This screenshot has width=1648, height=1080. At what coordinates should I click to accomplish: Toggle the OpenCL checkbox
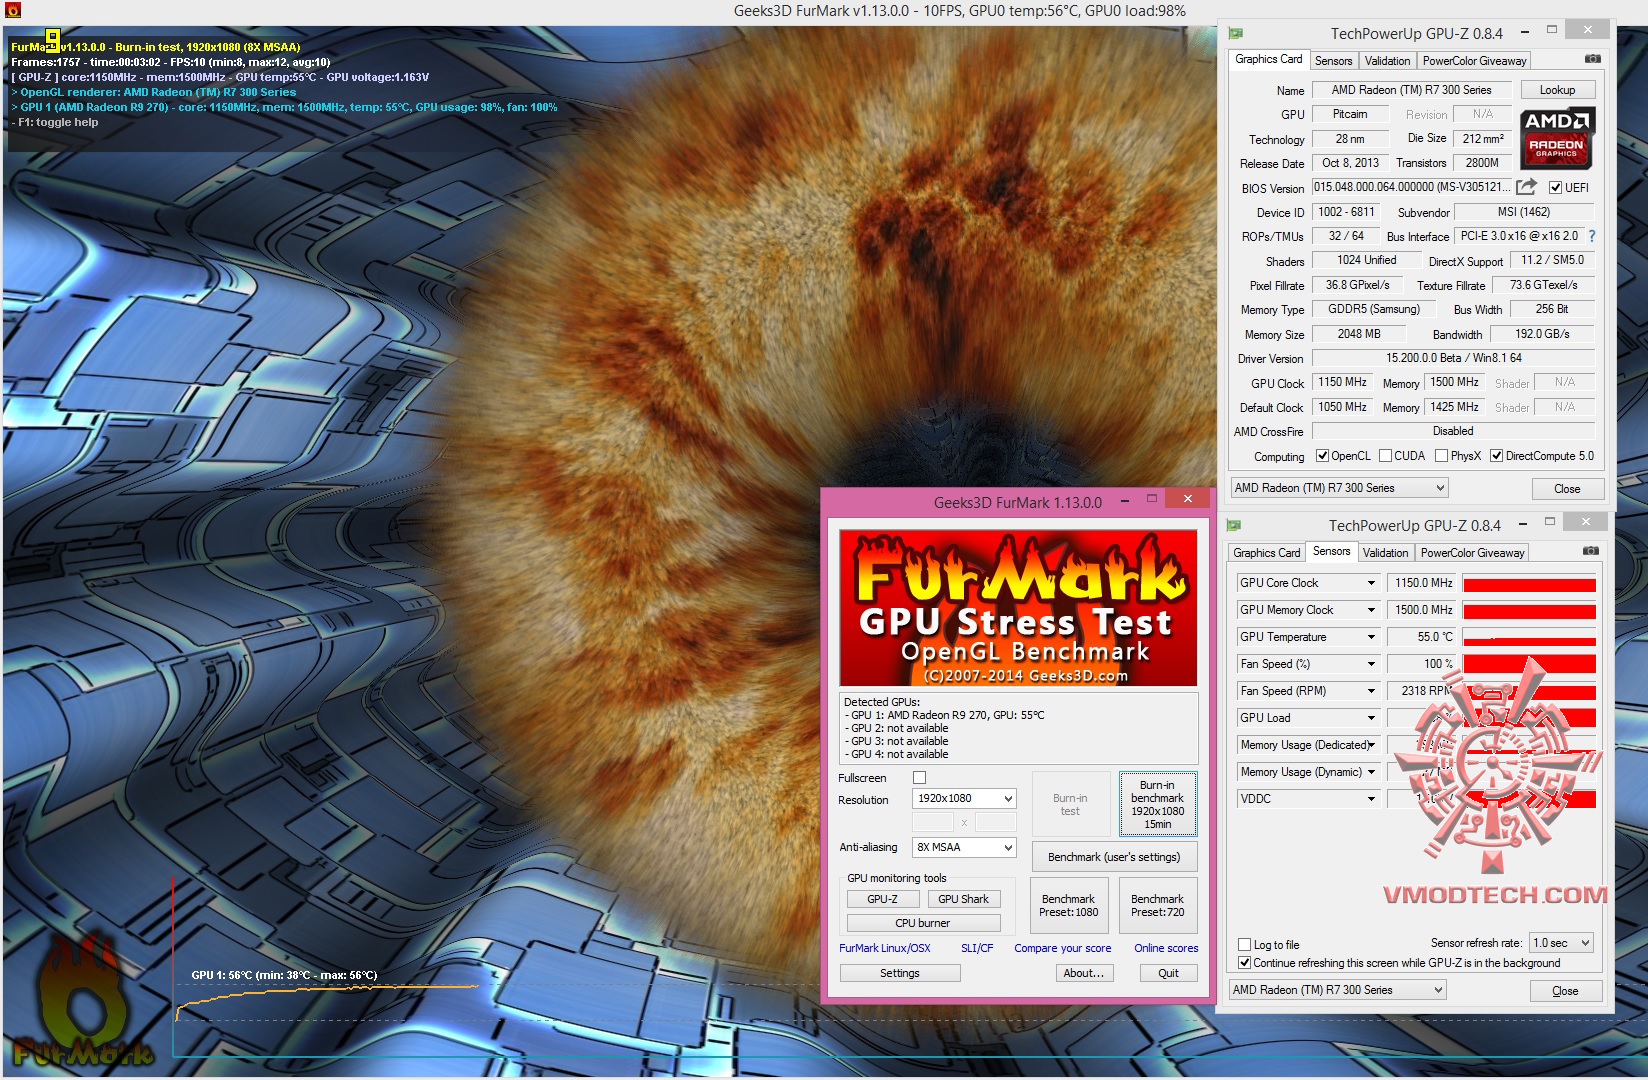pos(1322,456)
